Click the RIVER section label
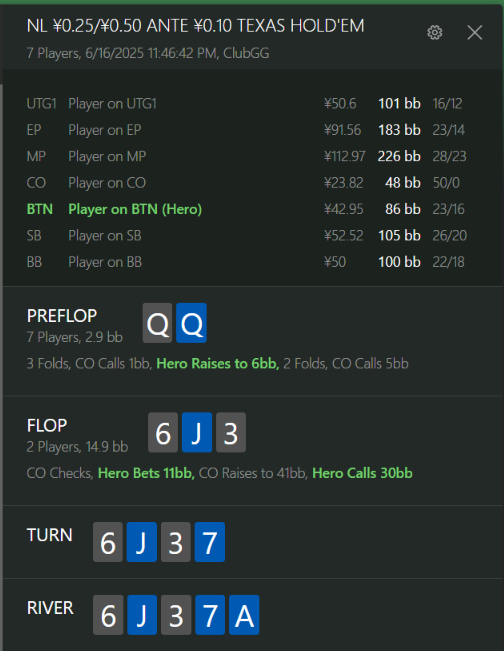Screen dimensions: 504x651 coord(50,608)
